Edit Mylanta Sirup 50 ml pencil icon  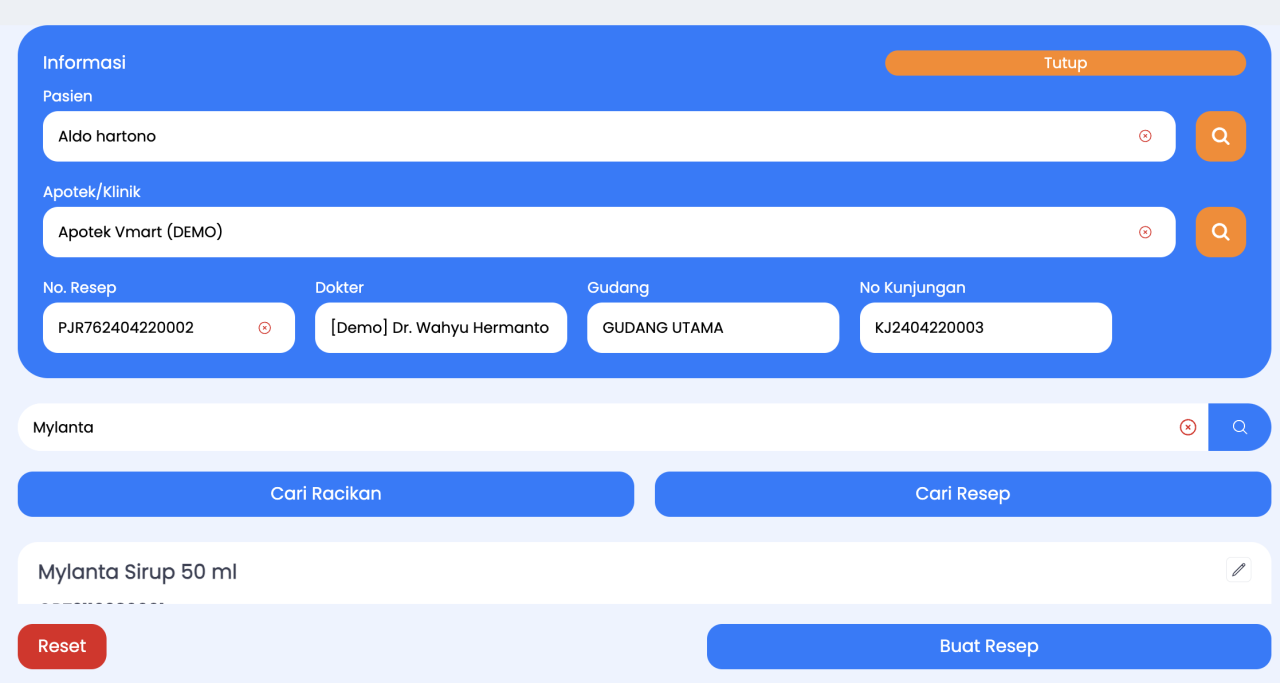(1238, 570)
